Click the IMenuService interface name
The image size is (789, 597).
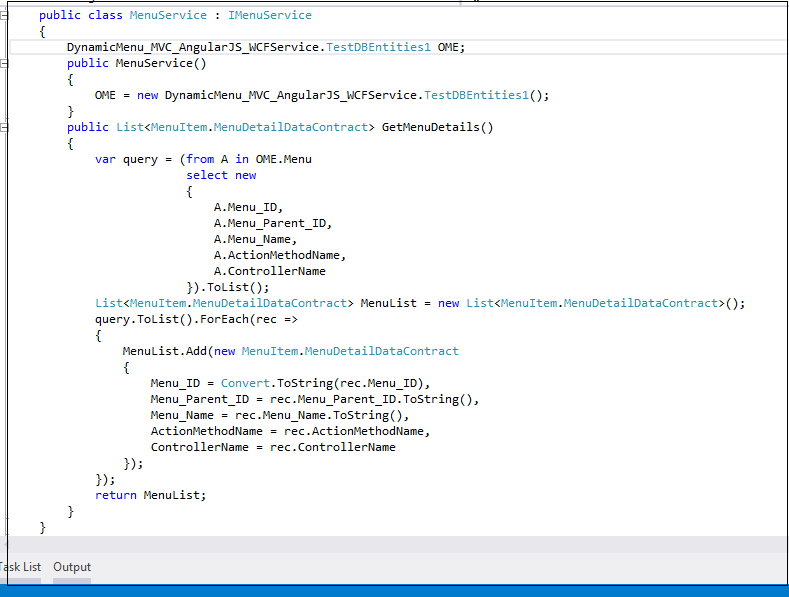[x=270, y=15]
